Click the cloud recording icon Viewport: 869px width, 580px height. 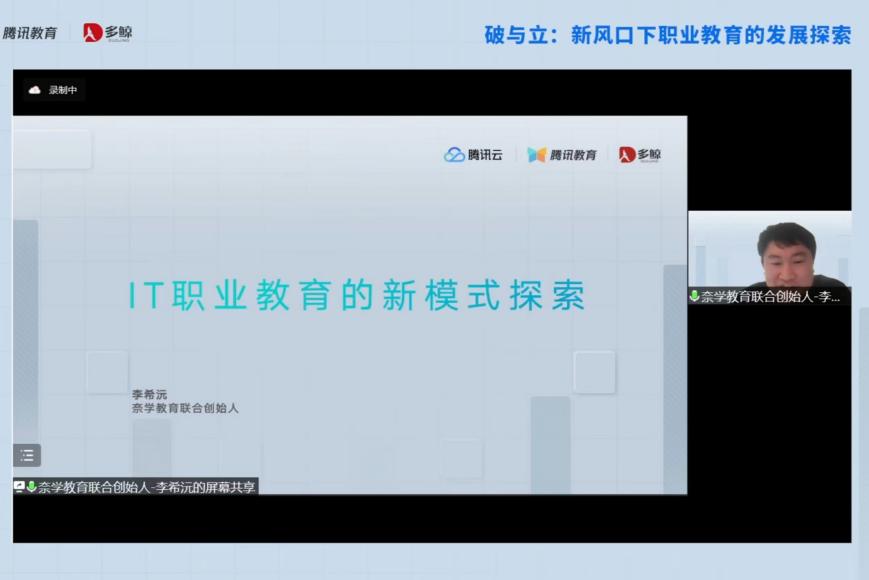coord(35,90)
